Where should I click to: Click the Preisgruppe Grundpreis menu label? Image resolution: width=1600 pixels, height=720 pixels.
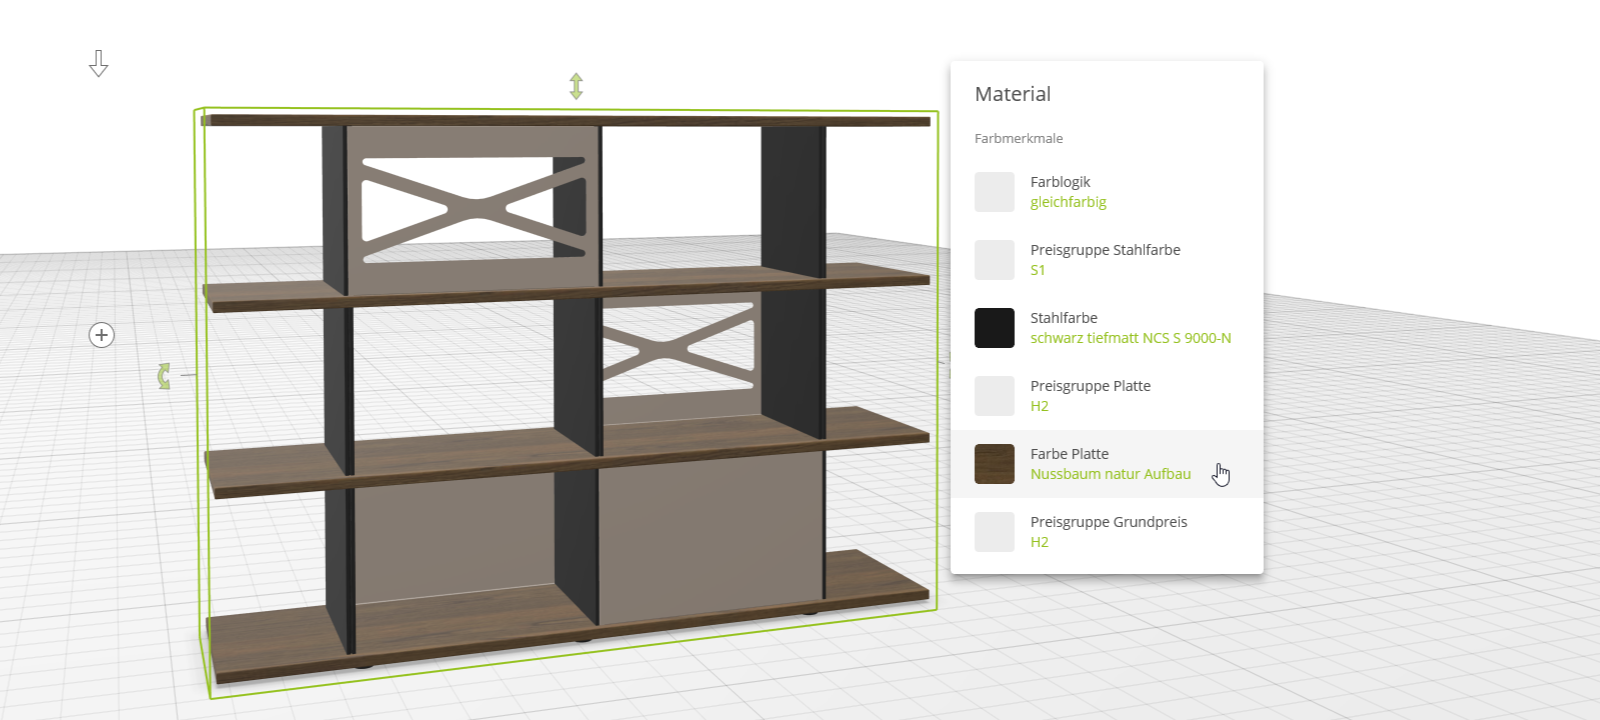[x=1108, y=522]
